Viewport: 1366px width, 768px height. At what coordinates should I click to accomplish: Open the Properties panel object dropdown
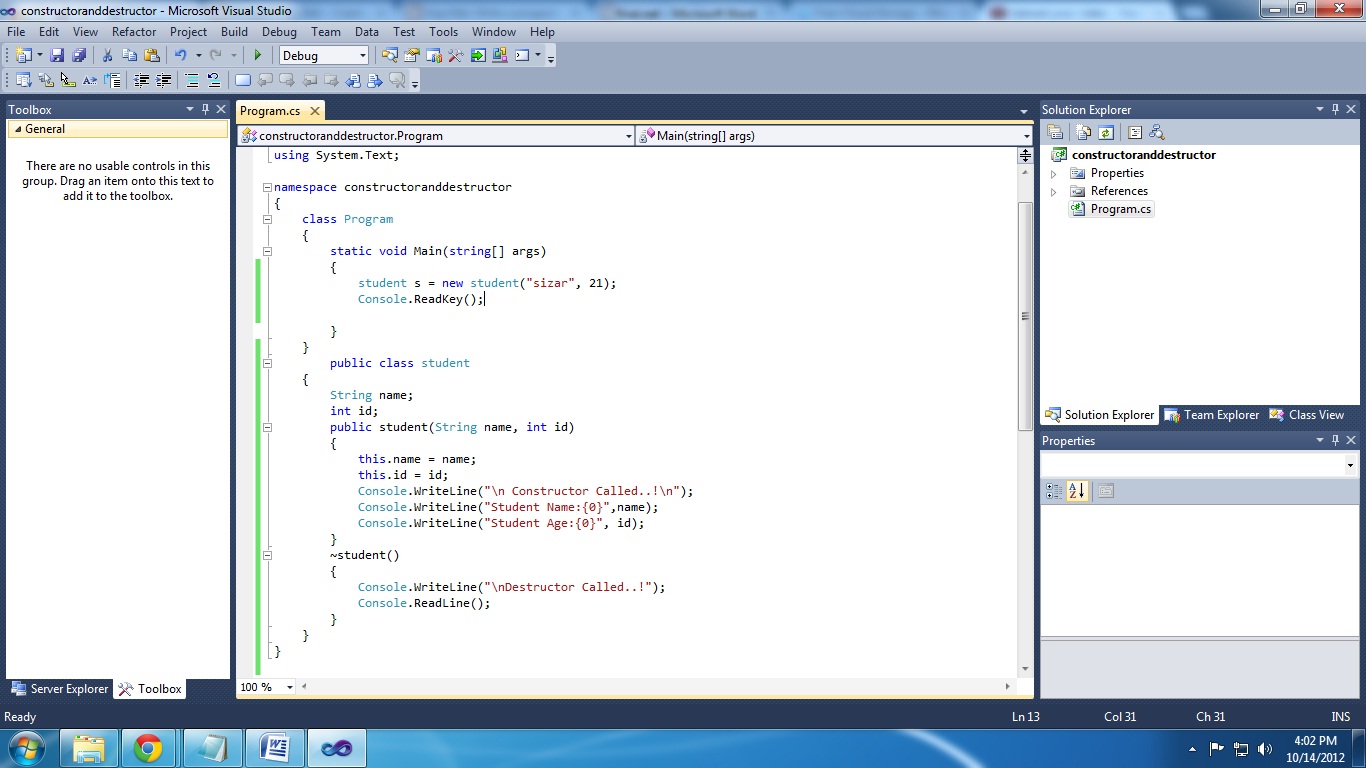tap(1350, 465)
